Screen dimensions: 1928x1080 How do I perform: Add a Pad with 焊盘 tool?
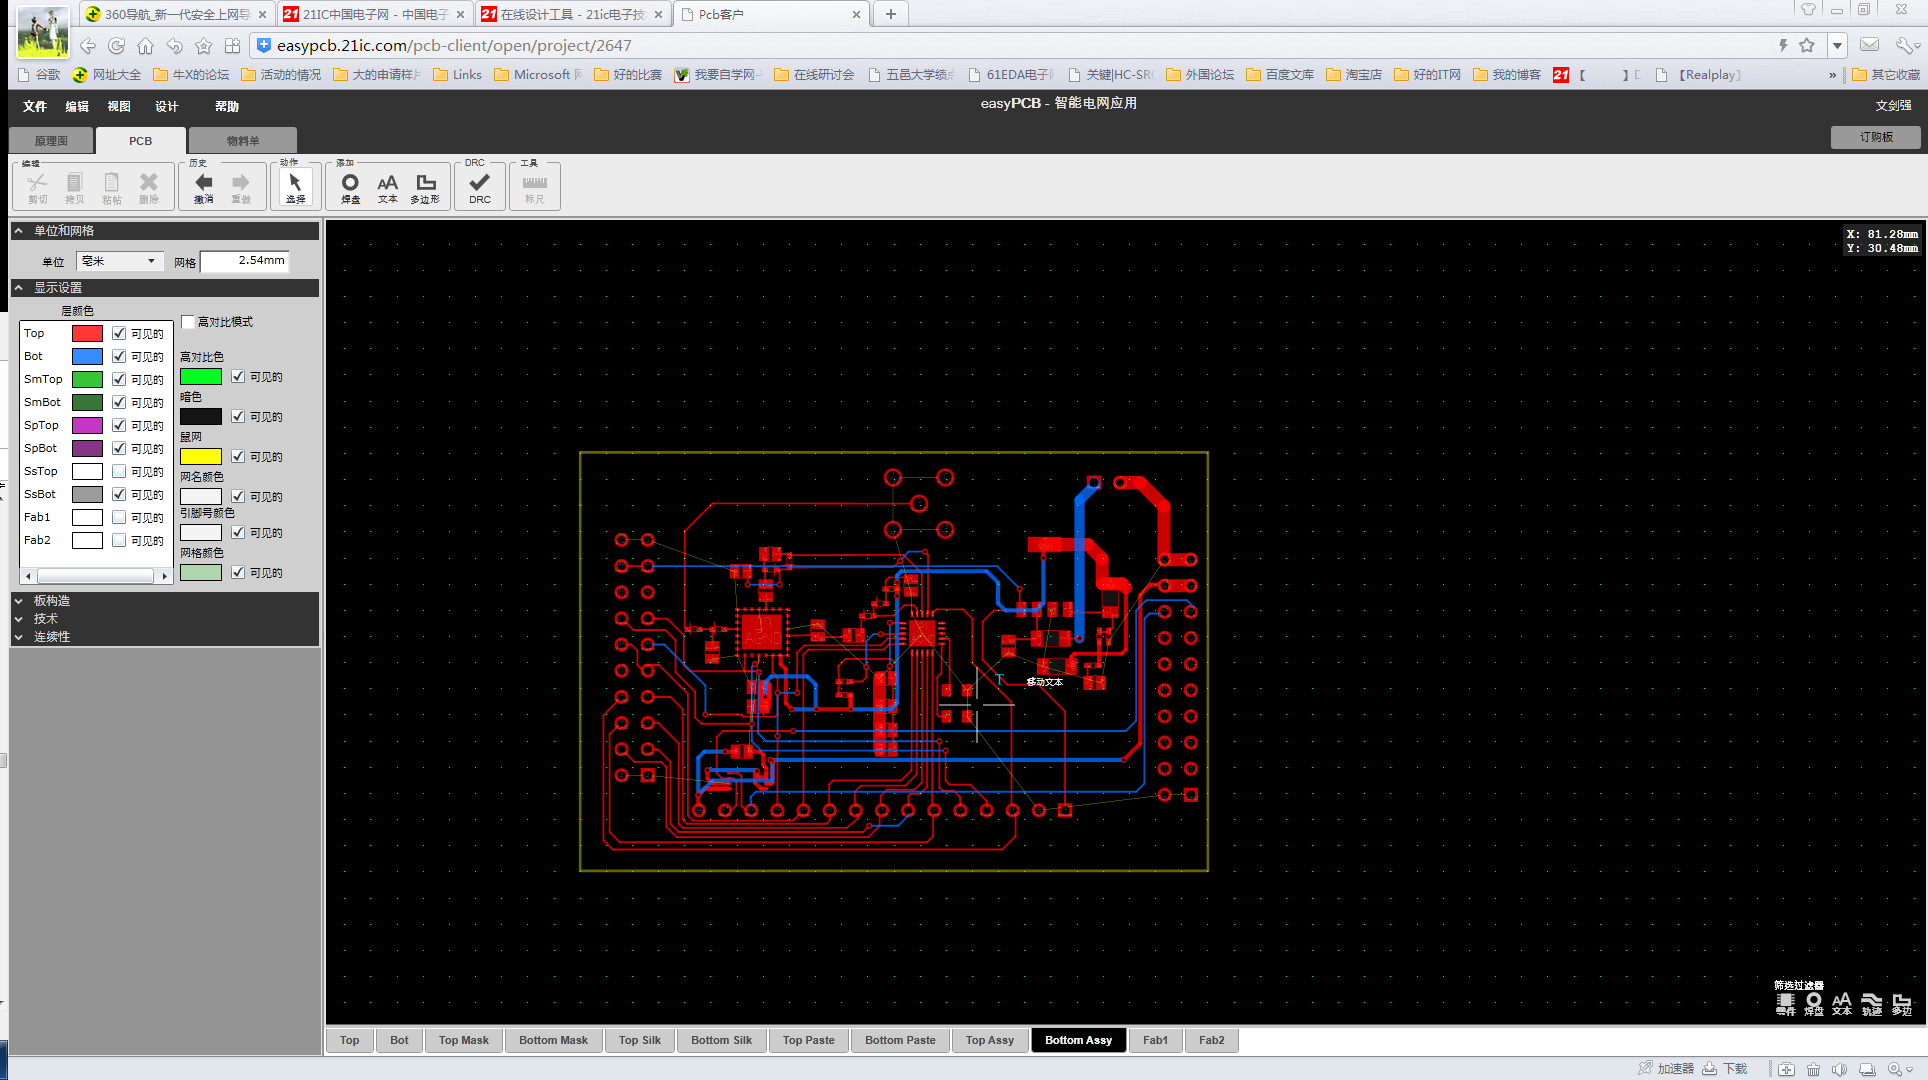click(350, 187)
